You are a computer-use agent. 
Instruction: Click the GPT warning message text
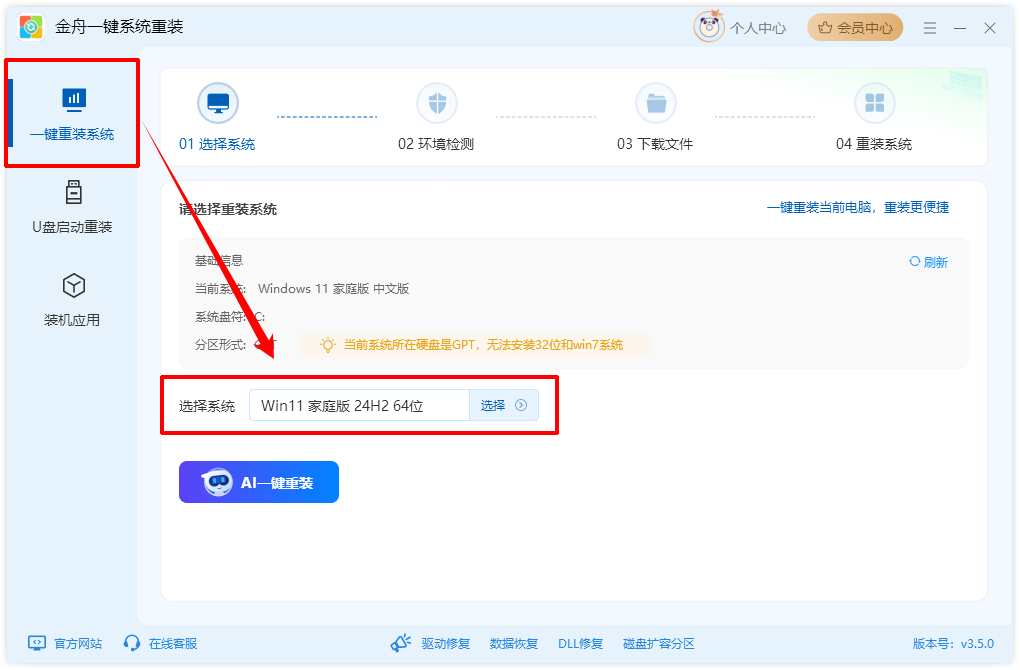point(483,345)
